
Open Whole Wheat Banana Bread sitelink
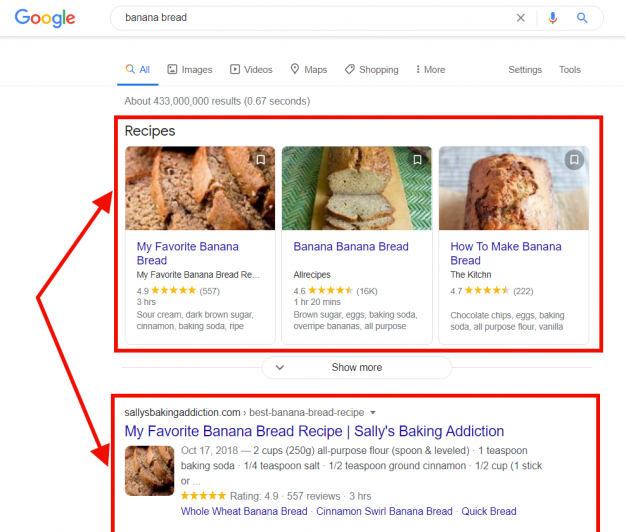coord(244,511)
